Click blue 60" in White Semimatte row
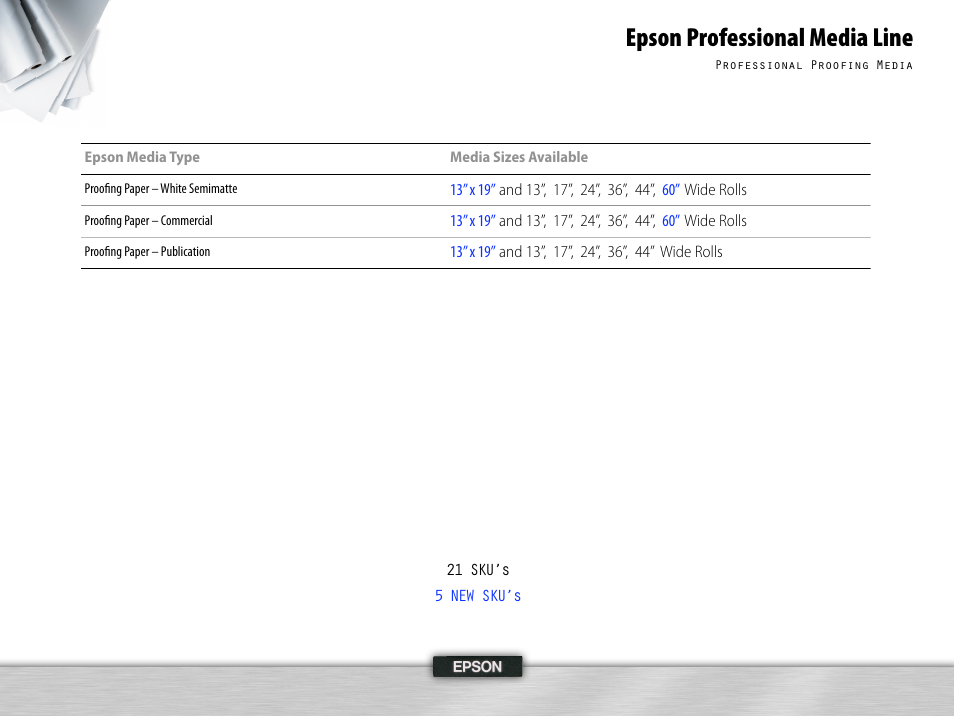Screen dimensions: 954x716 point(670,190)
